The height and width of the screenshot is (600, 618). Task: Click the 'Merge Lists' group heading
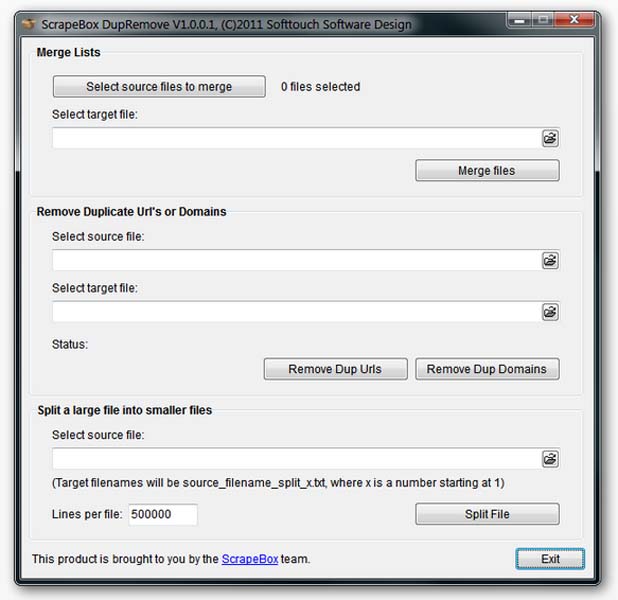click(x=69, y=52)
